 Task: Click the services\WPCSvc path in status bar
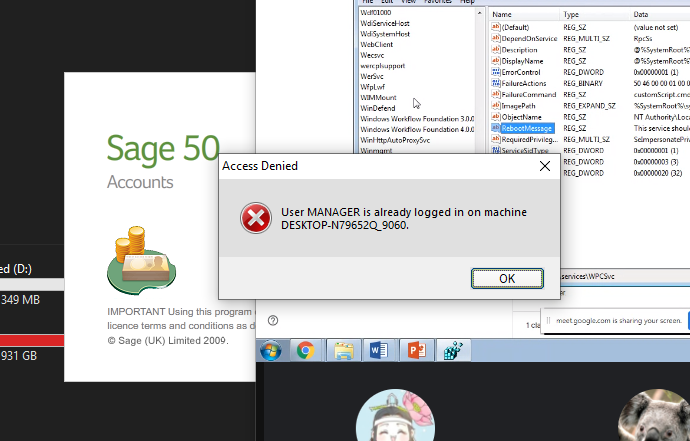(588, 276)
